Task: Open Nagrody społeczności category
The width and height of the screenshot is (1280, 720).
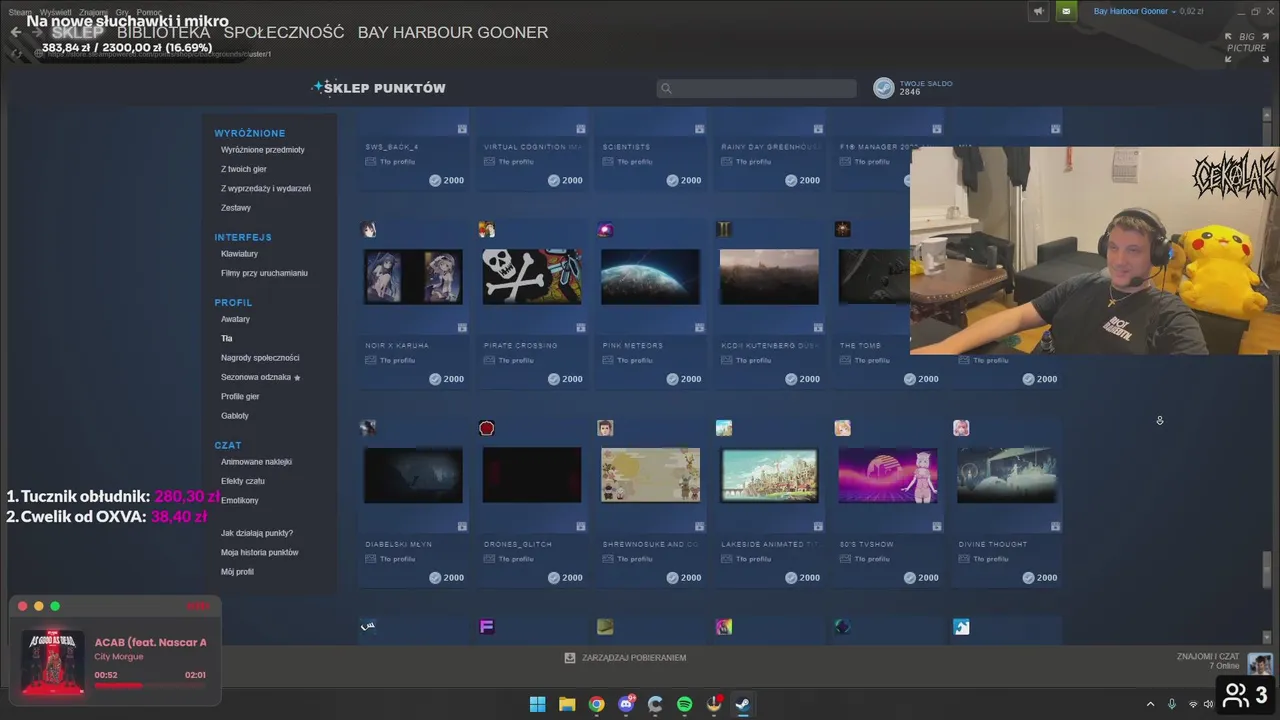Action: [260, 358]
